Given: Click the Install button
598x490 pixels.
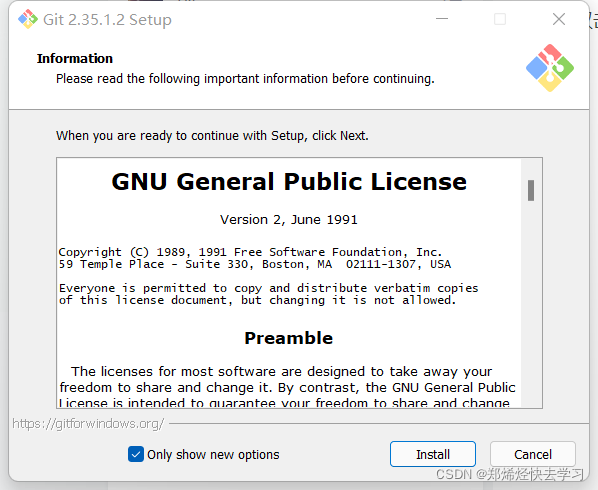Looking at the screenshot, I should click(x=432, y=454).
